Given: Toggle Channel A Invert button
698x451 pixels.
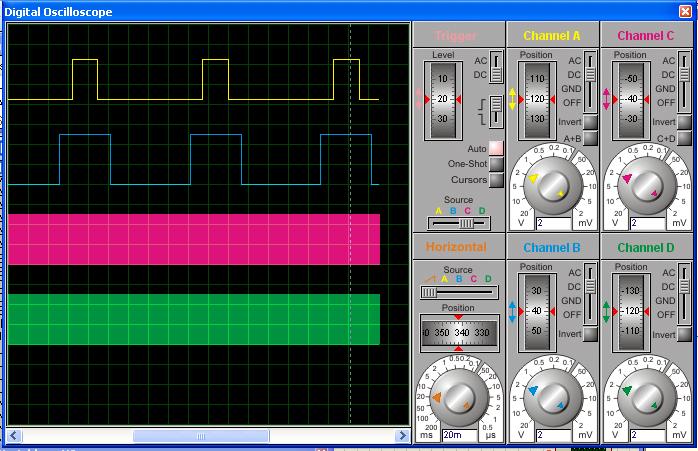Looking at the screenshot, I should click(590, 122).
